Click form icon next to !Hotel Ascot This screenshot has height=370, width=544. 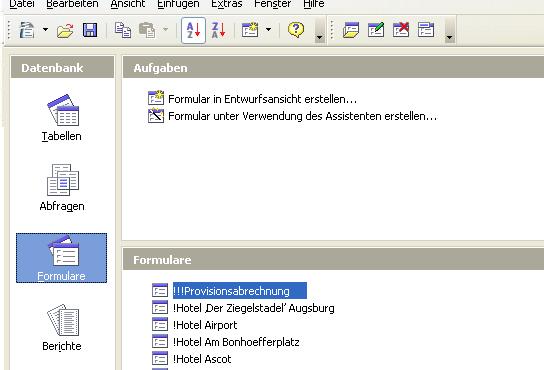pyautogui.click(x=160, y=359)
